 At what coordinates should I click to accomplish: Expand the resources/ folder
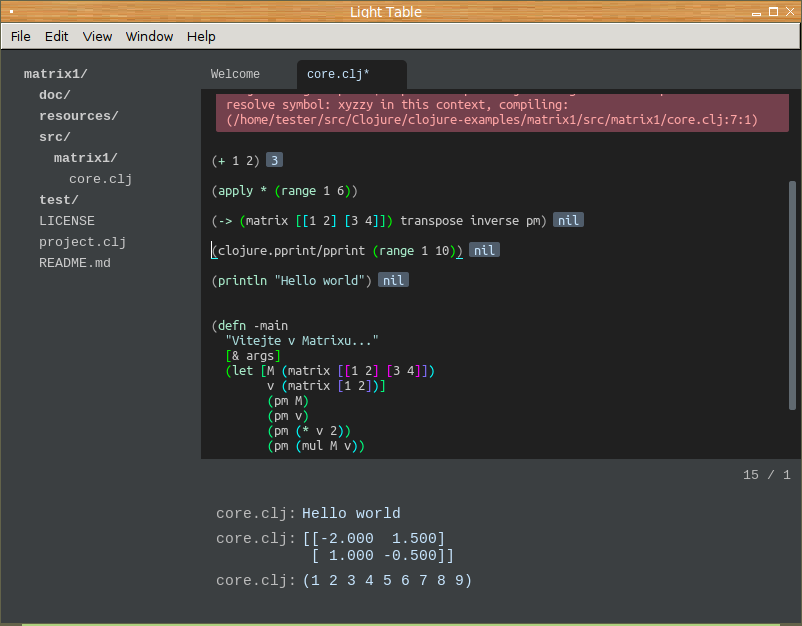click(x=78, y=116)
